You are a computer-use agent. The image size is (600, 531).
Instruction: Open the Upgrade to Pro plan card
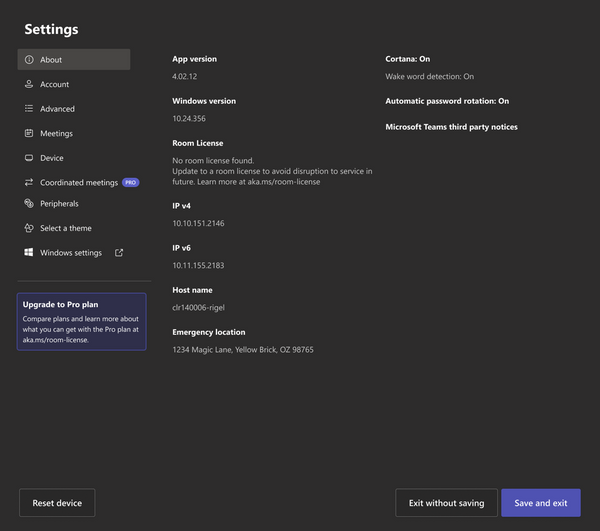pyautogui.click(x=82, y=322)
